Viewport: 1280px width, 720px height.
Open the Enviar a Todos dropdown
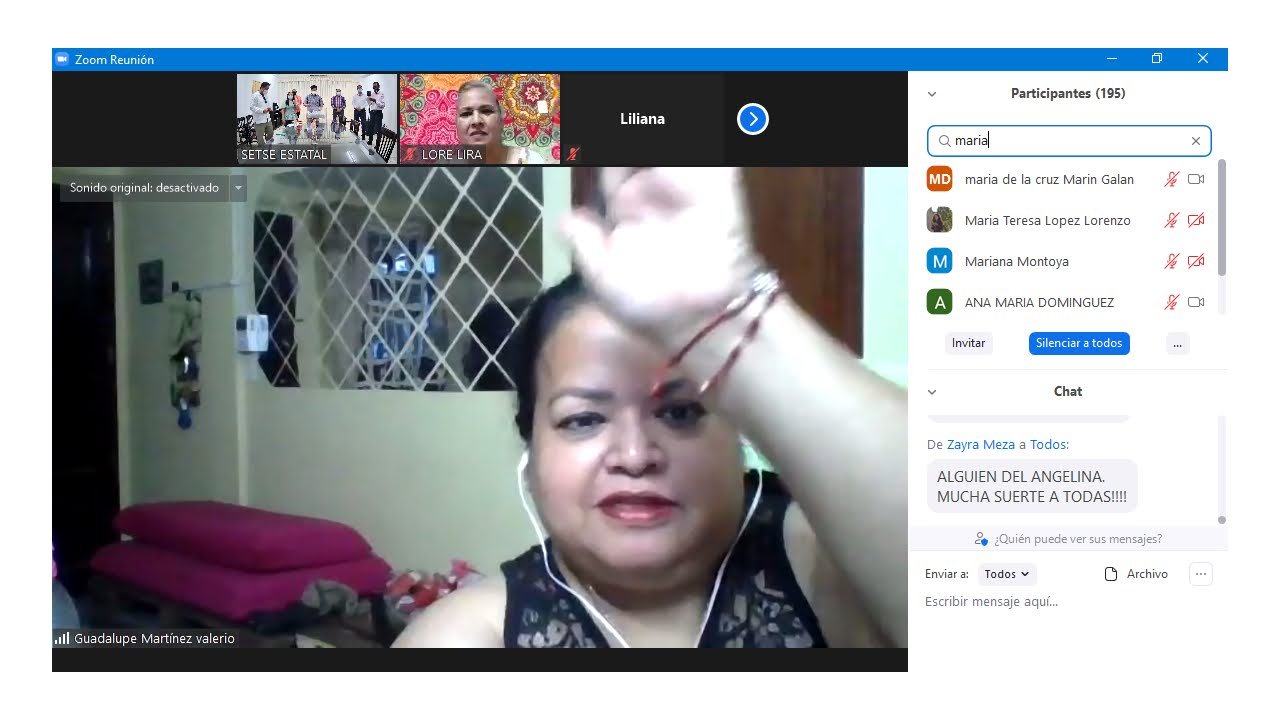(1006, 574)
